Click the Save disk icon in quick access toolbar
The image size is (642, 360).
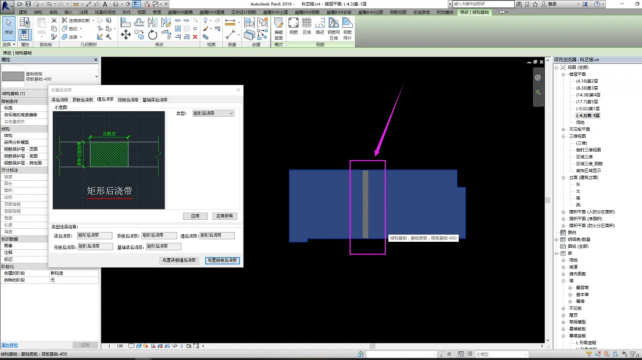click(28, 4)
